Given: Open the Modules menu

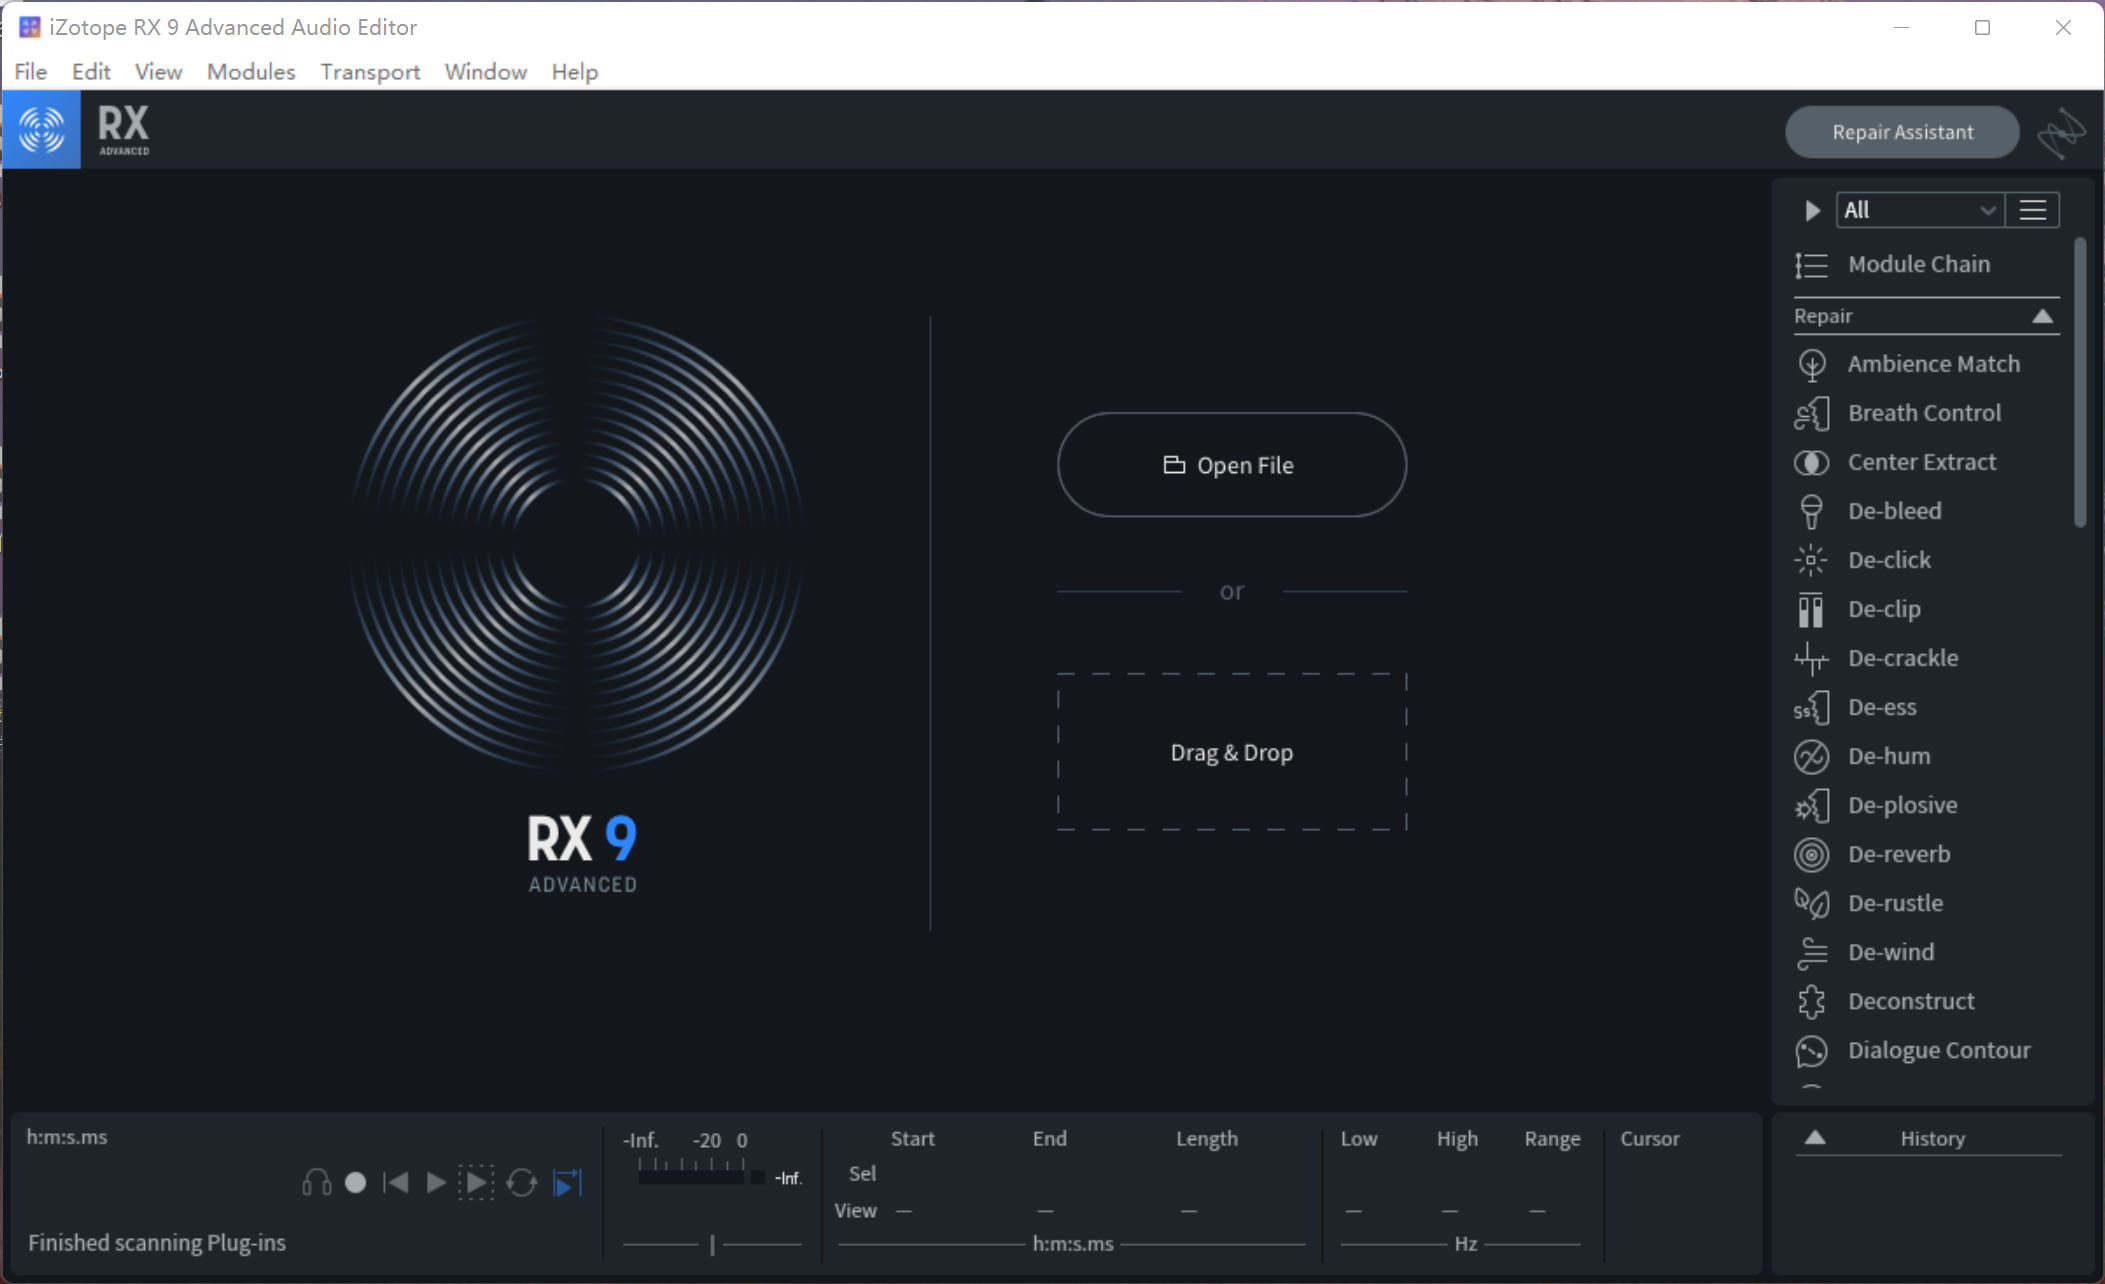Looking at the screenshot, I should click(x=250, y=71).
